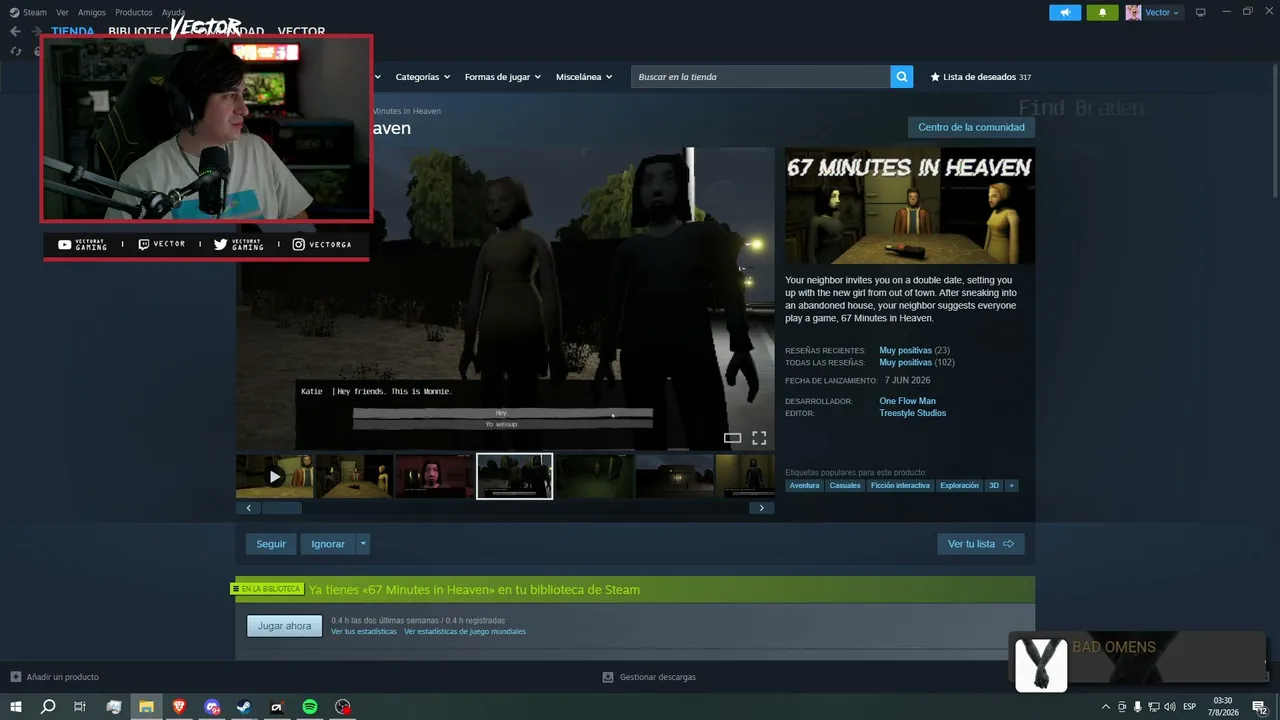Open the Treestyle Studios publisher link

[912, 413]
